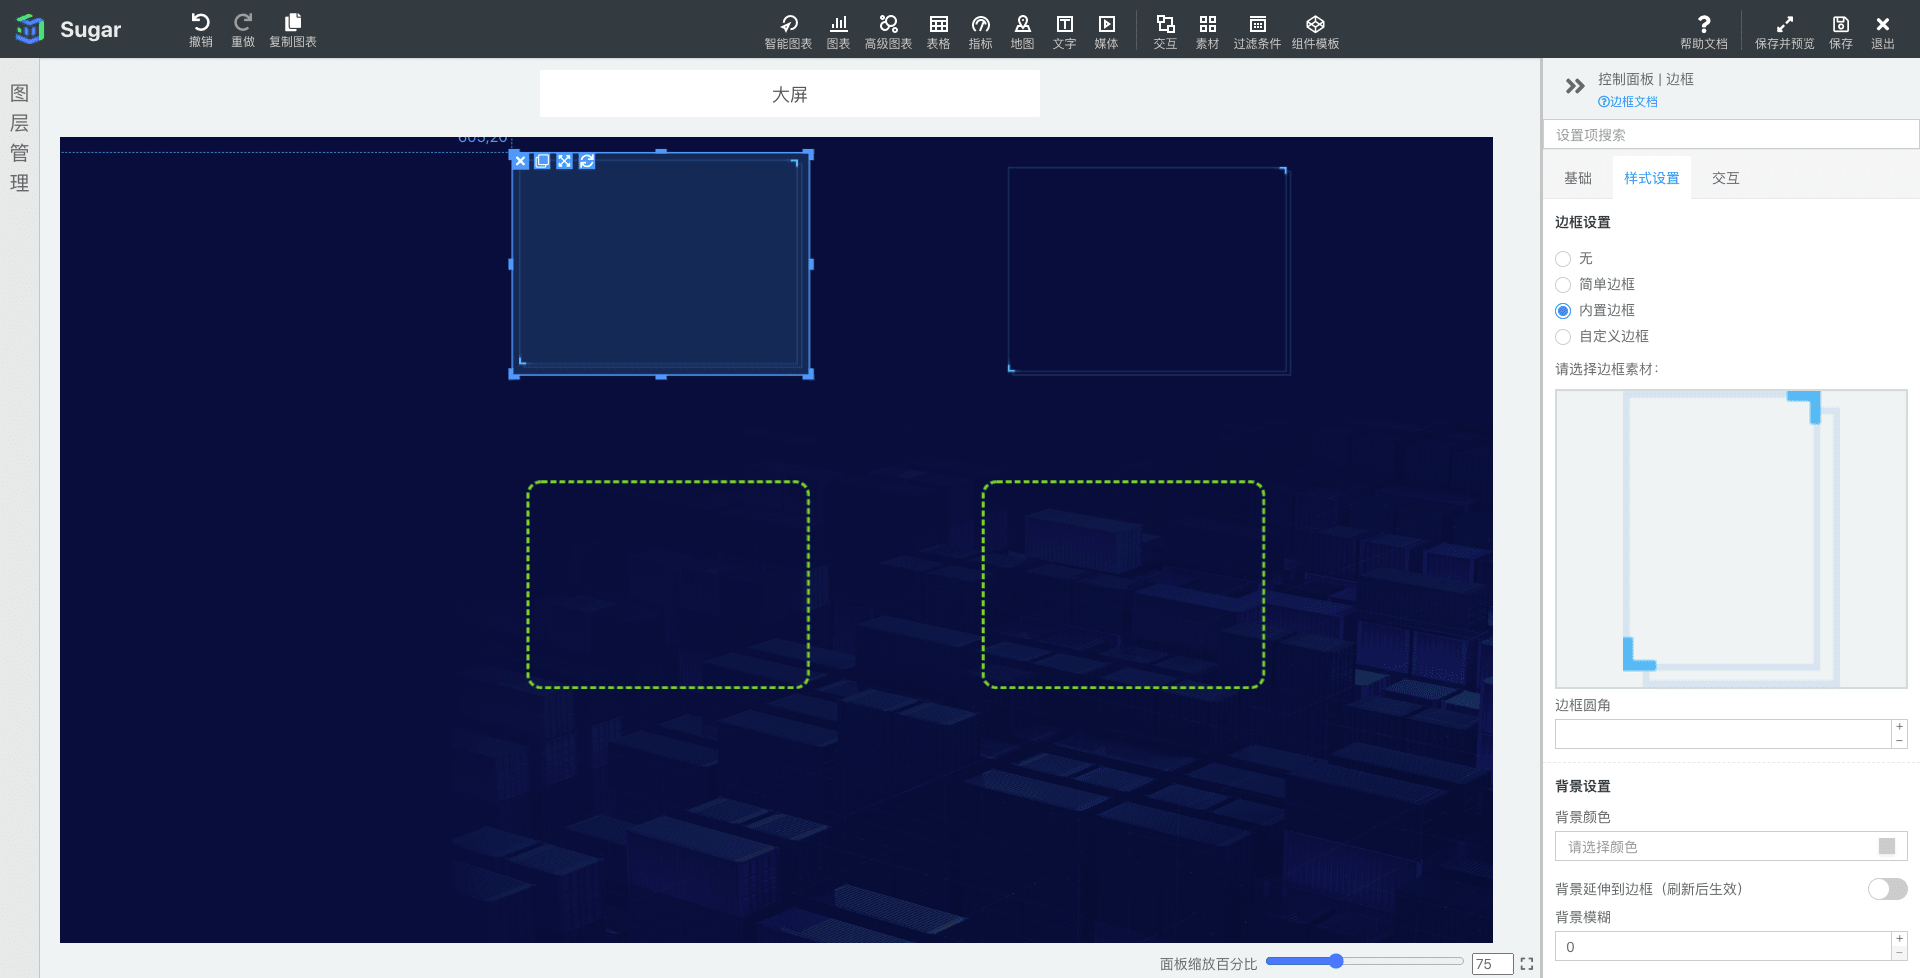Click 保存并预览 save and preview

[x=1784, y=32]
